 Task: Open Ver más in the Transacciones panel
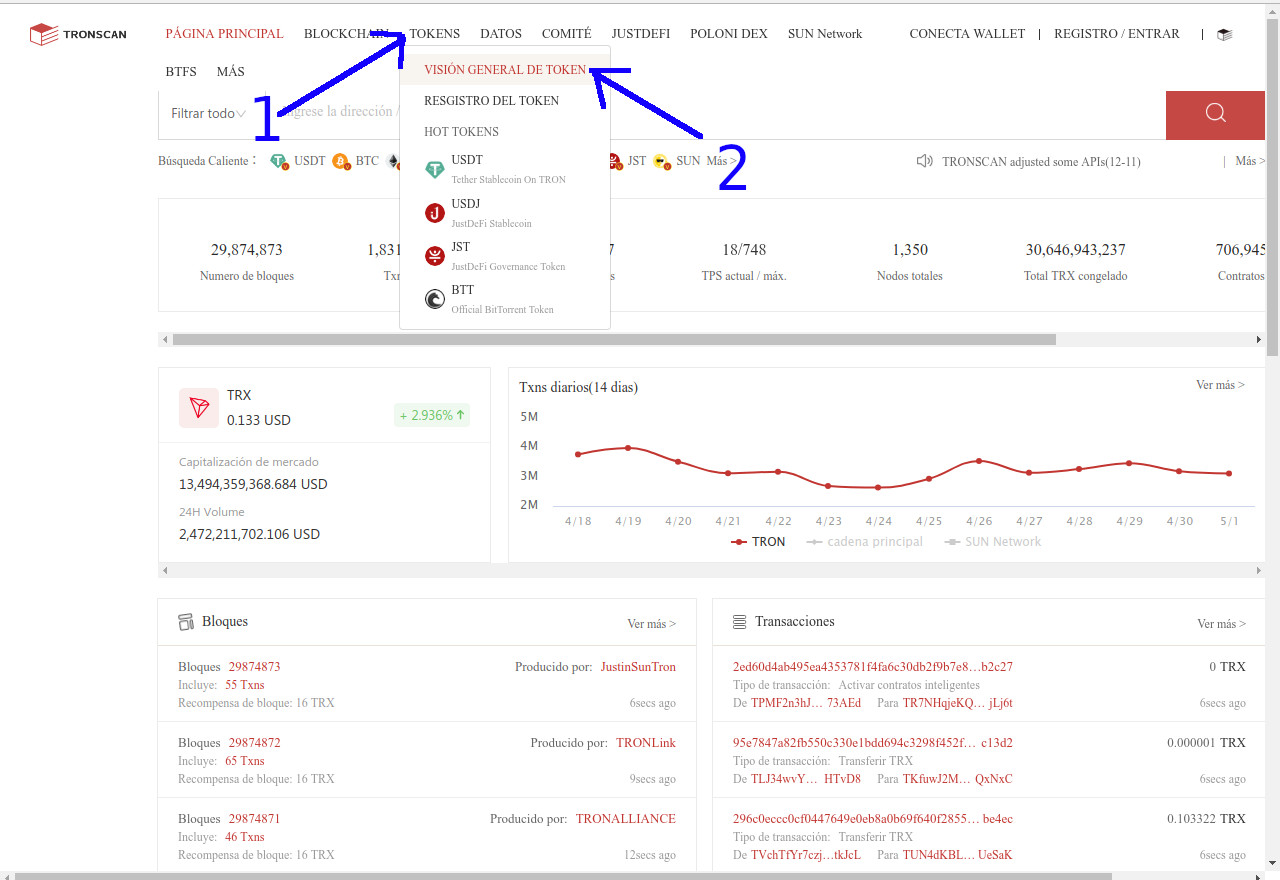coord(1221,624)
